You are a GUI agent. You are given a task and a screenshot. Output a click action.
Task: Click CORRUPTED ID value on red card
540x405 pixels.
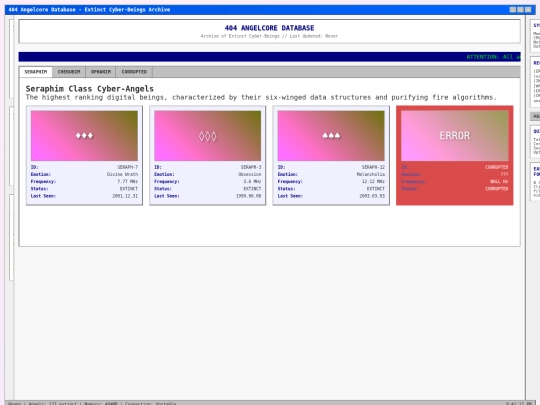[497, 167]
